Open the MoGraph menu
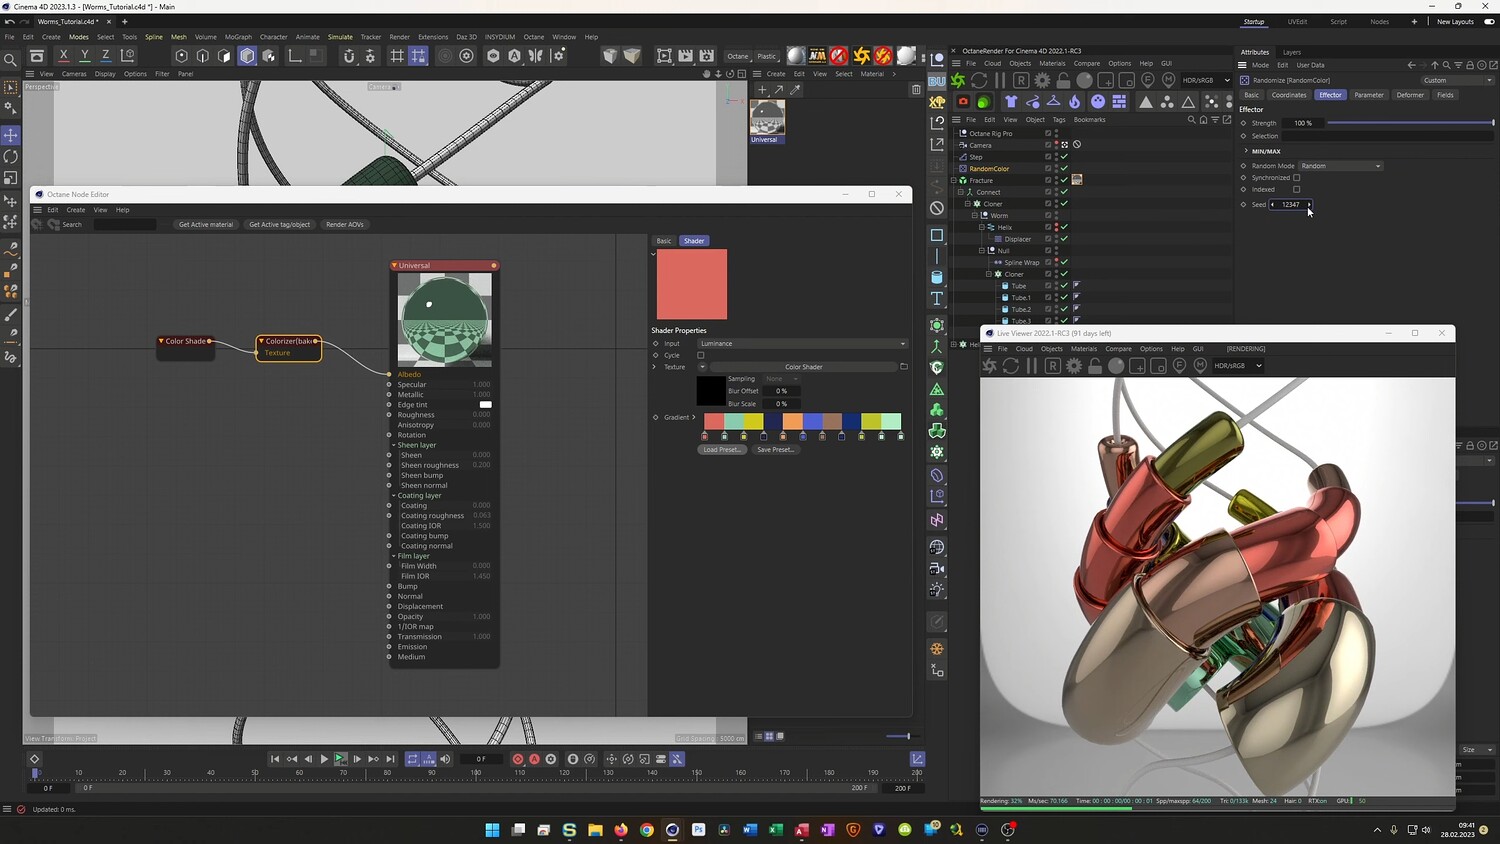This screenshot has height=844, width=1500. pos(238,37)
